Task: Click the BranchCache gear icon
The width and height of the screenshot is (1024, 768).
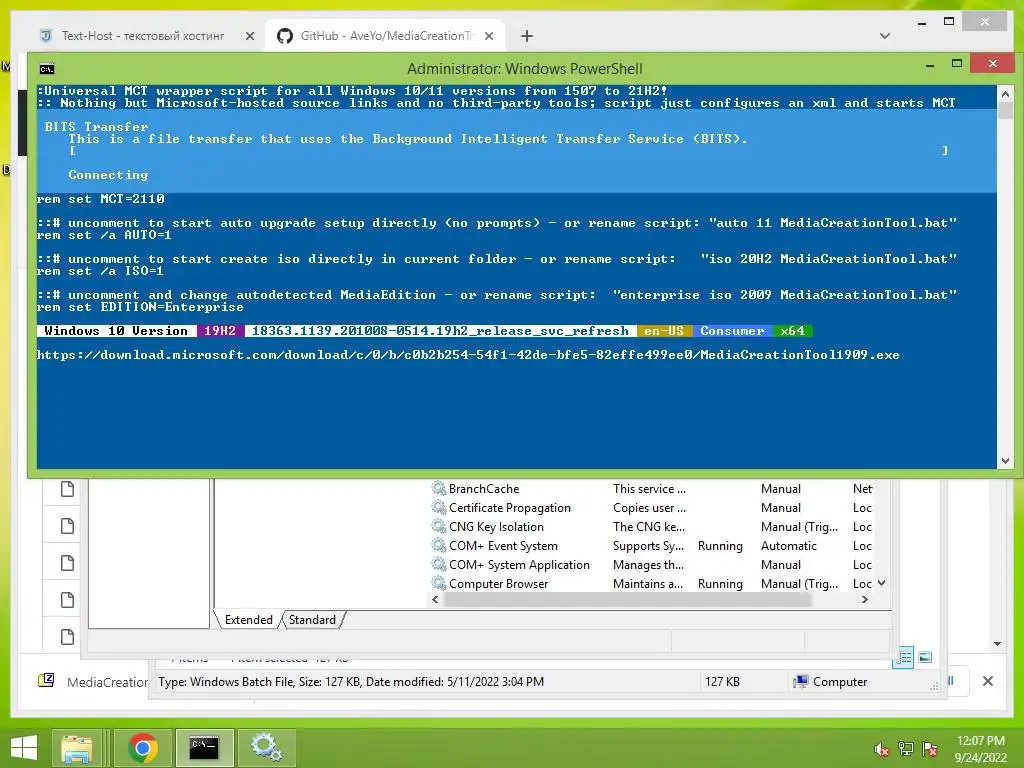Action: coord(438,488)
